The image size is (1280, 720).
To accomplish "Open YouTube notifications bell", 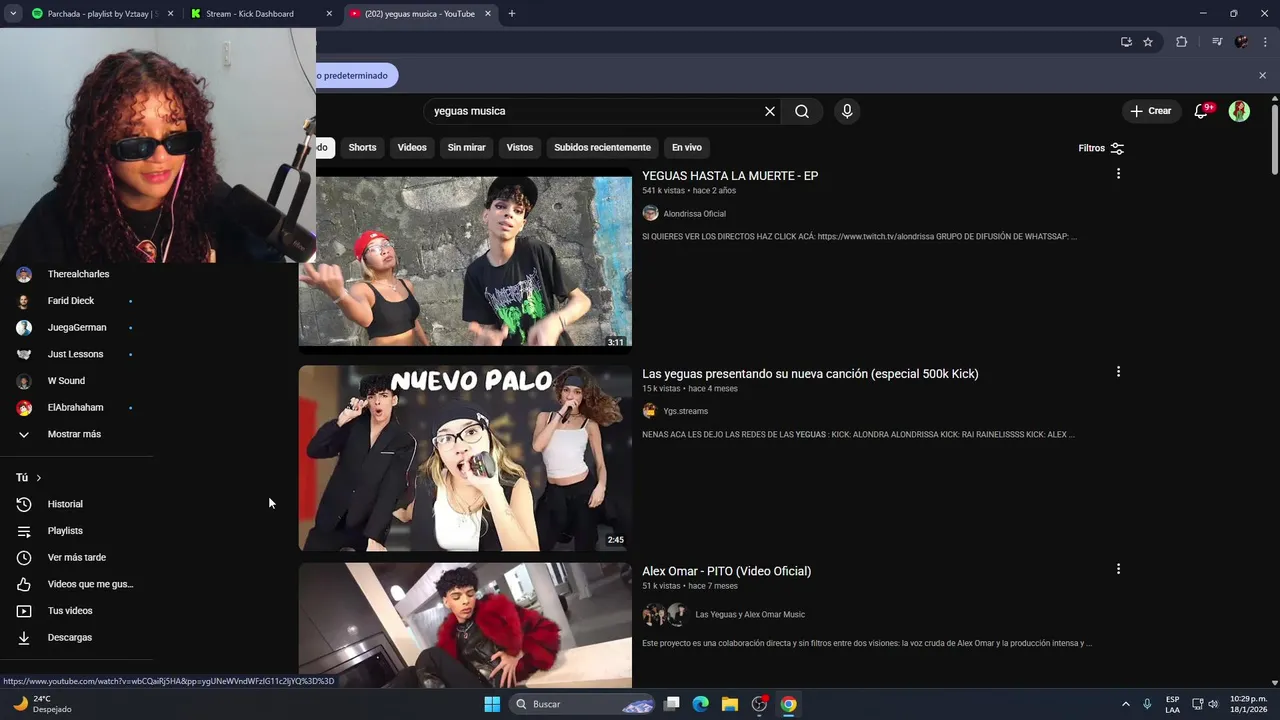I will [x=1202, y=111].
